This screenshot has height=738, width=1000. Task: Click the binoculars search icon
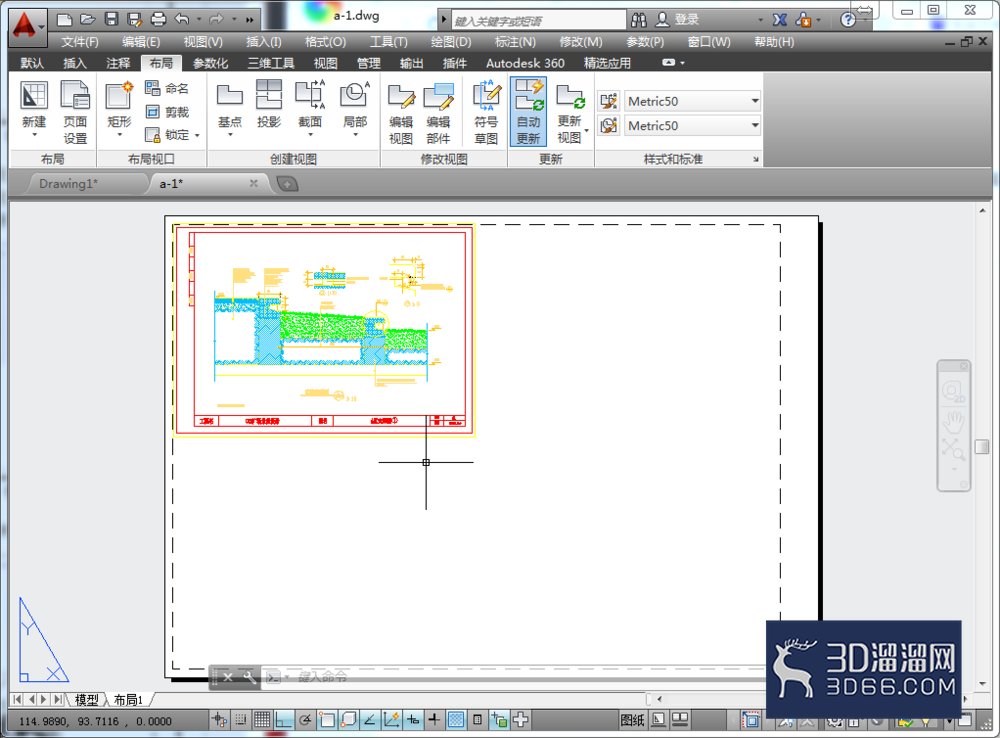[x=638, y=20]
